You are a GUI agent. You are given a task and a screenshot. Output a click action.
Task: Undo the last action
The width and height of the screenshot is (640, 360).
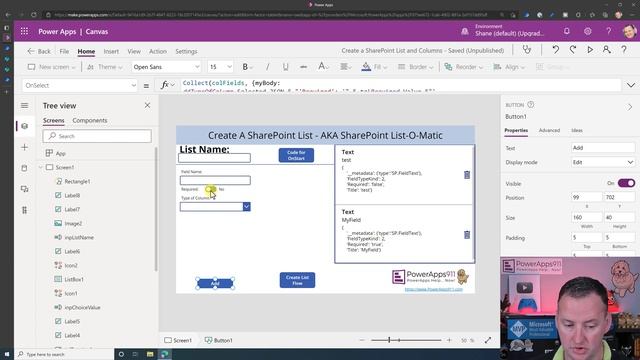tap(556, 50)
